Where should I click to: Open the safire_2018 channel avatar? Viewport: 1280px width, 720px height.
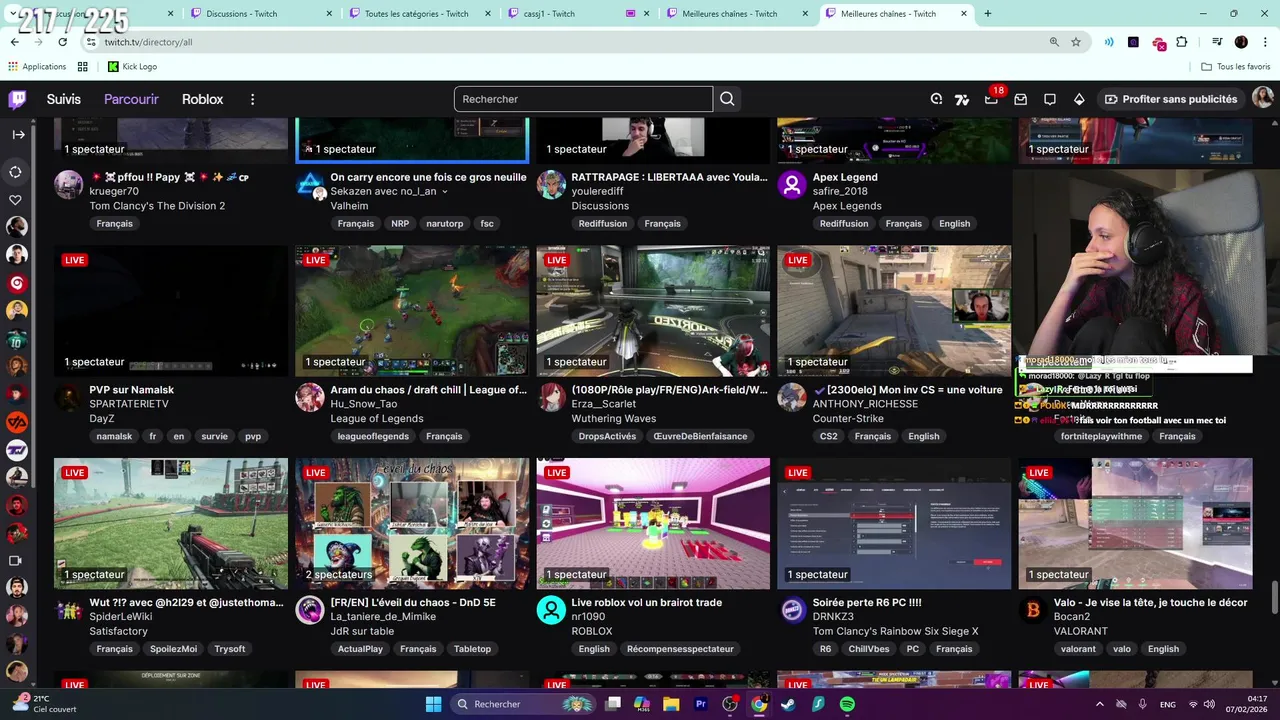(792, 185)
